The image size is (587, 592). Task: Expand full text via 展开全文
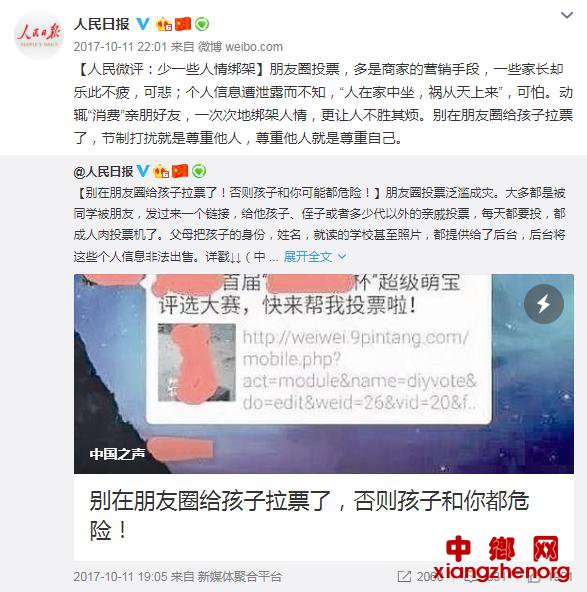[308, 257]
